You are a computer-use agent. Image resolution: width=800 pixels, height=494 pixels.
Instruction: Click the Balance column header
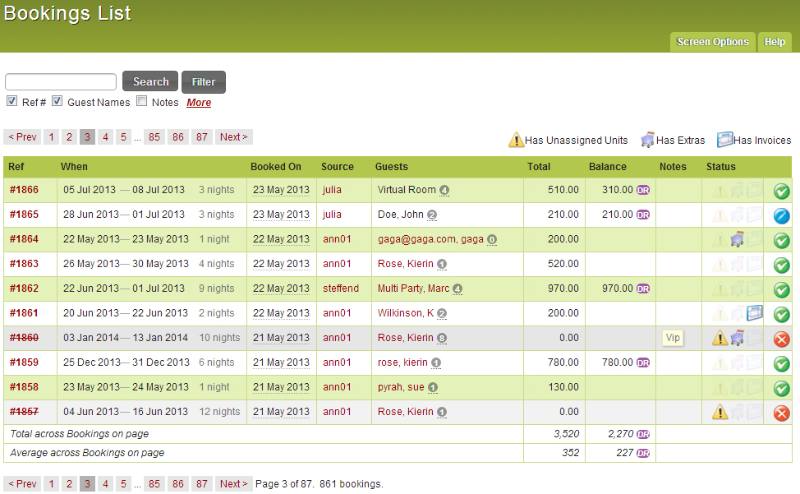pos(607,167)
